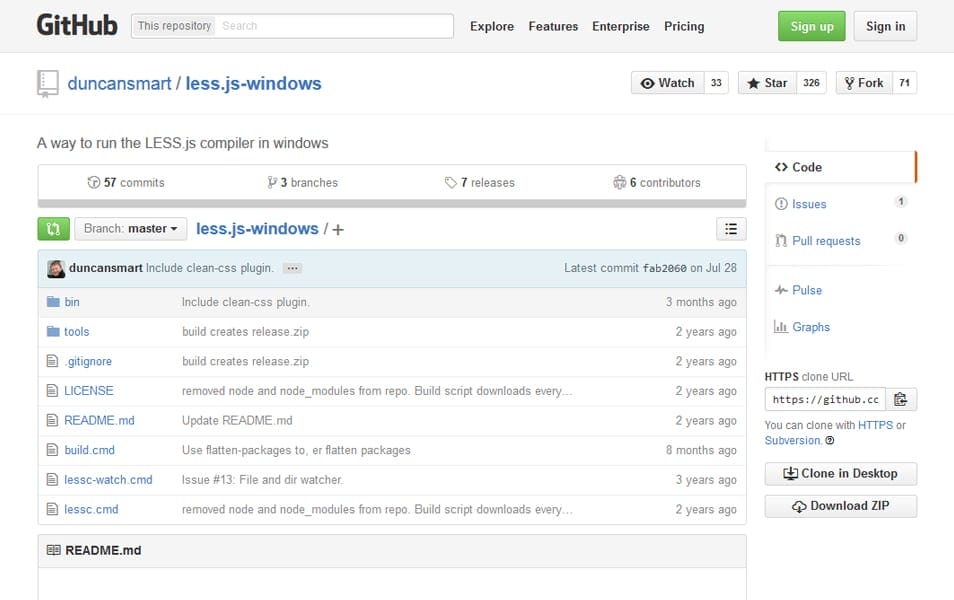This screenshot has height=600, width=954.
Task: Click the language bar under repo stats
Action: pos(392,203)
